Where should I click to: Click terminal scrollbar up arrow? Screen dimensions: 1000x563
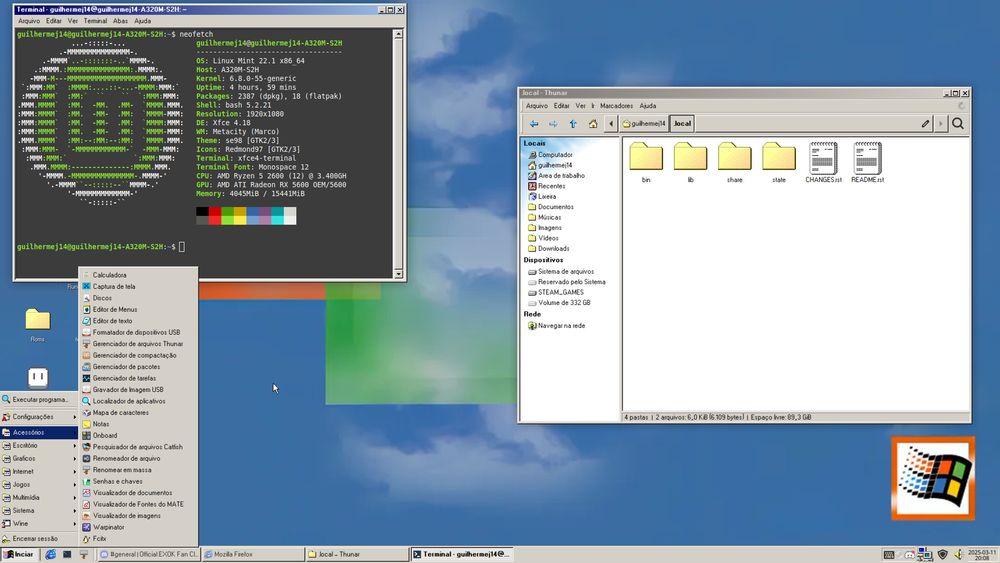(x=399, y=34)
